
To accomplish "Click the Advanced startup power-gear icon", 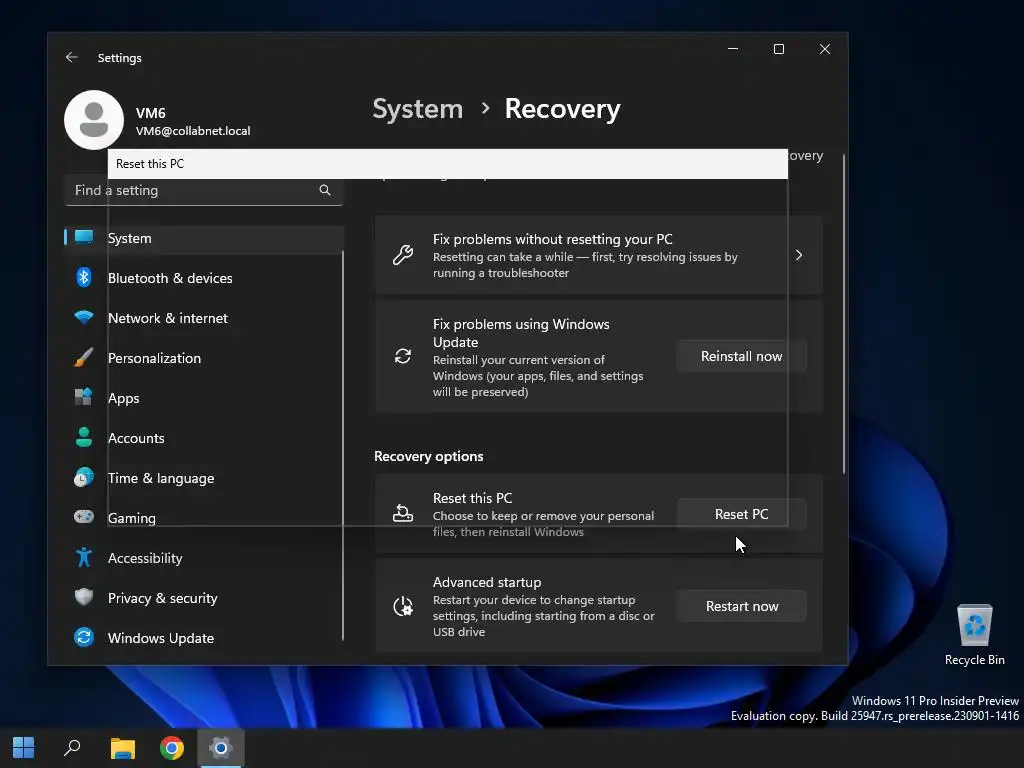I will point(403,607).
